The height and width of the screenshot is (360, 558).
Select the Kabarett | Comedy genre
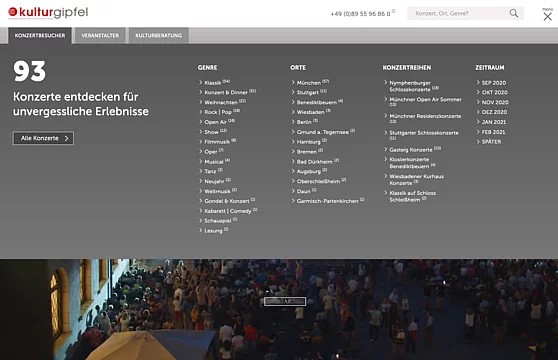(228, 211)
